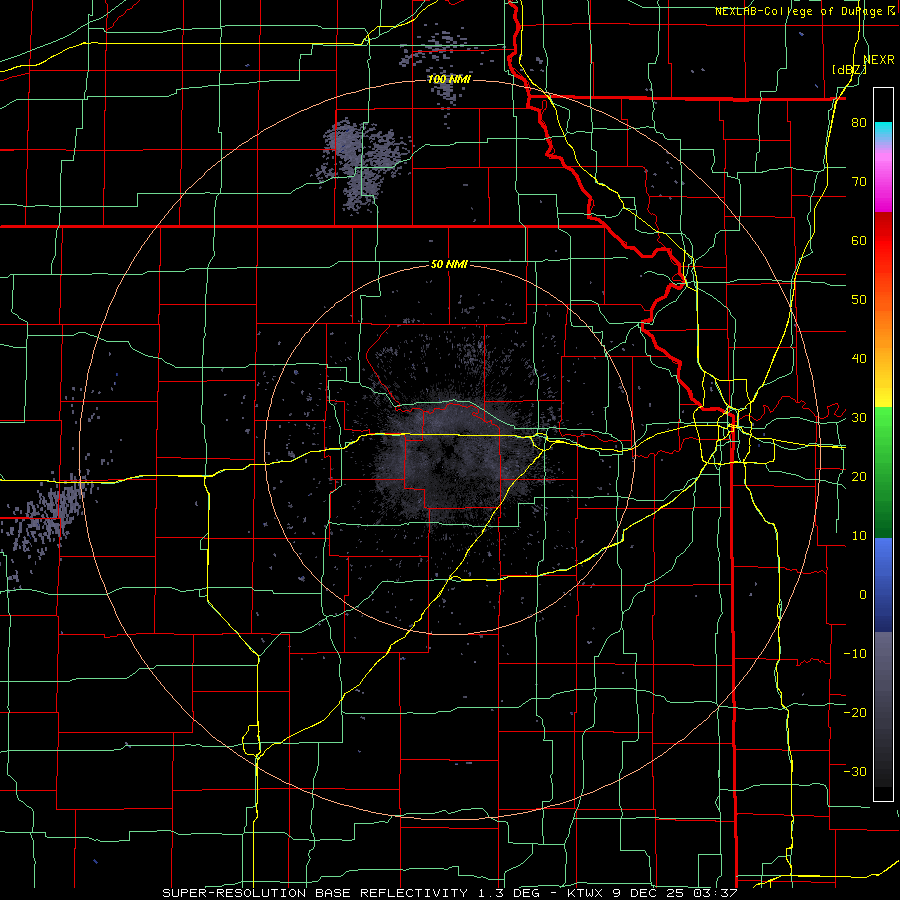Click the 30 value on the dBZ scale
Viewport: 900px width, 900px height.
pyautogui.click(x=859, y=418)
